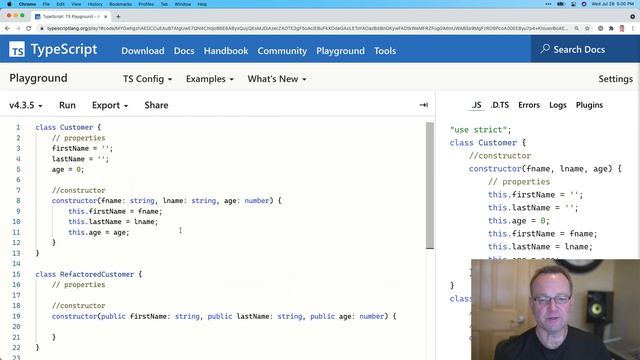Click '"use strict";' in JS output
640x360 pixels.
480,130
